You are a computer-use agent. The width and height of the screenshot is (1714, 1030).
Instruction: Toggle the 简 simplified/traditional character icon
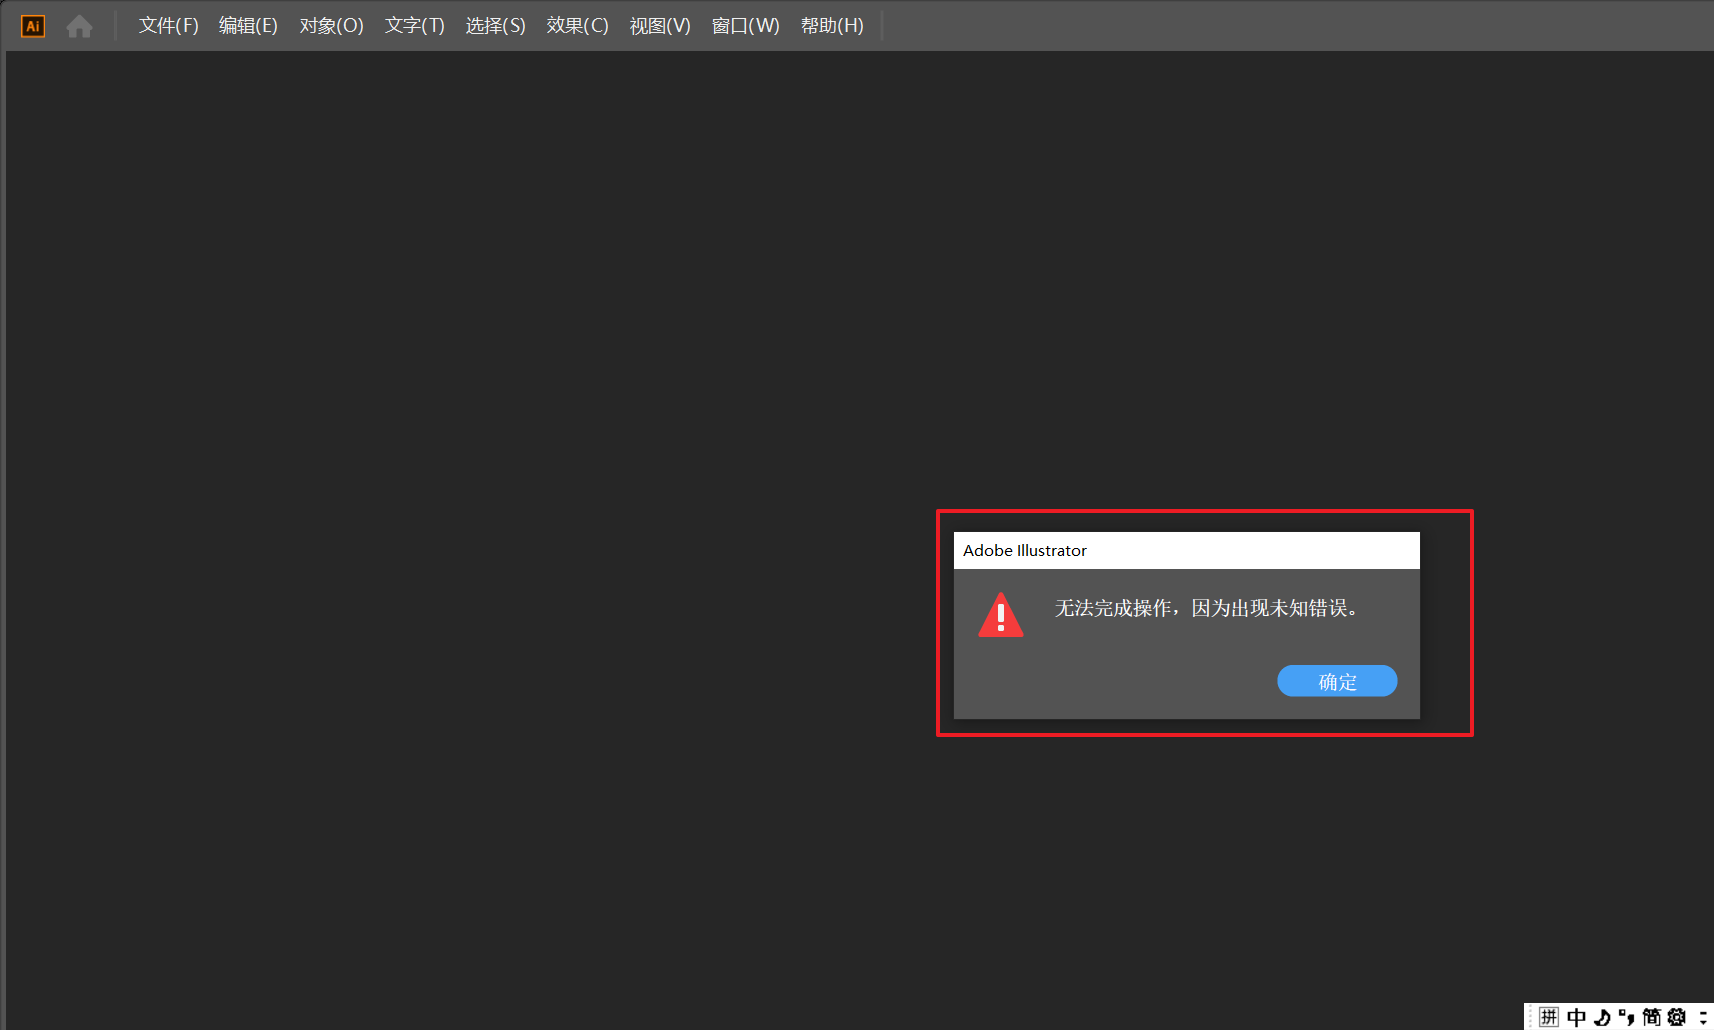[x=1652, y=1017]
